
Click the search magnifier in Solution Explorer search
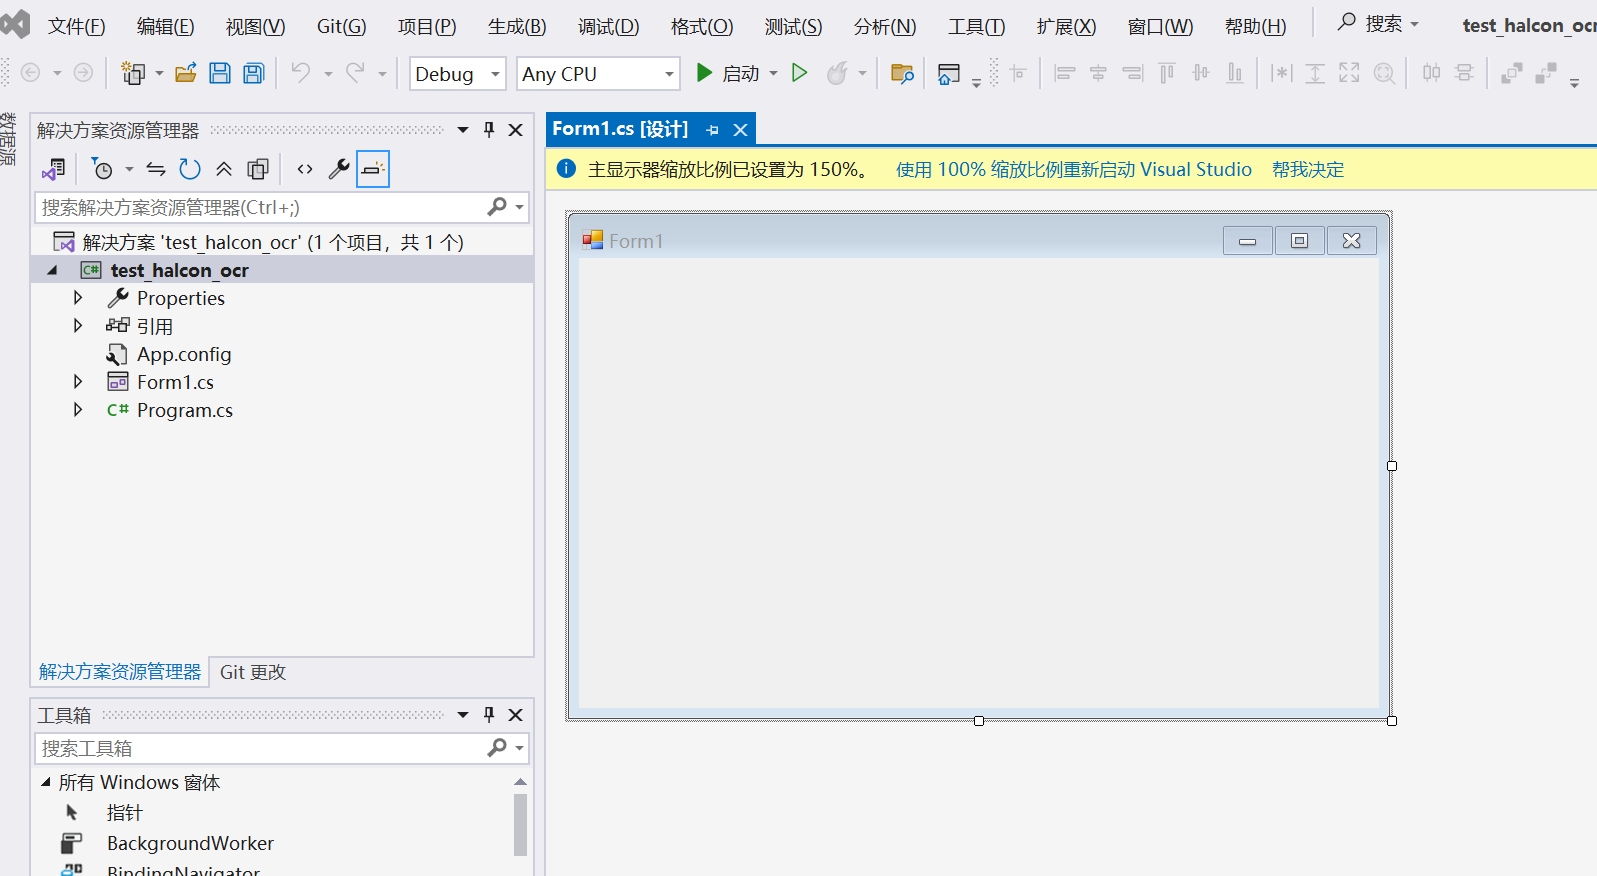click(x=497, y=207)
